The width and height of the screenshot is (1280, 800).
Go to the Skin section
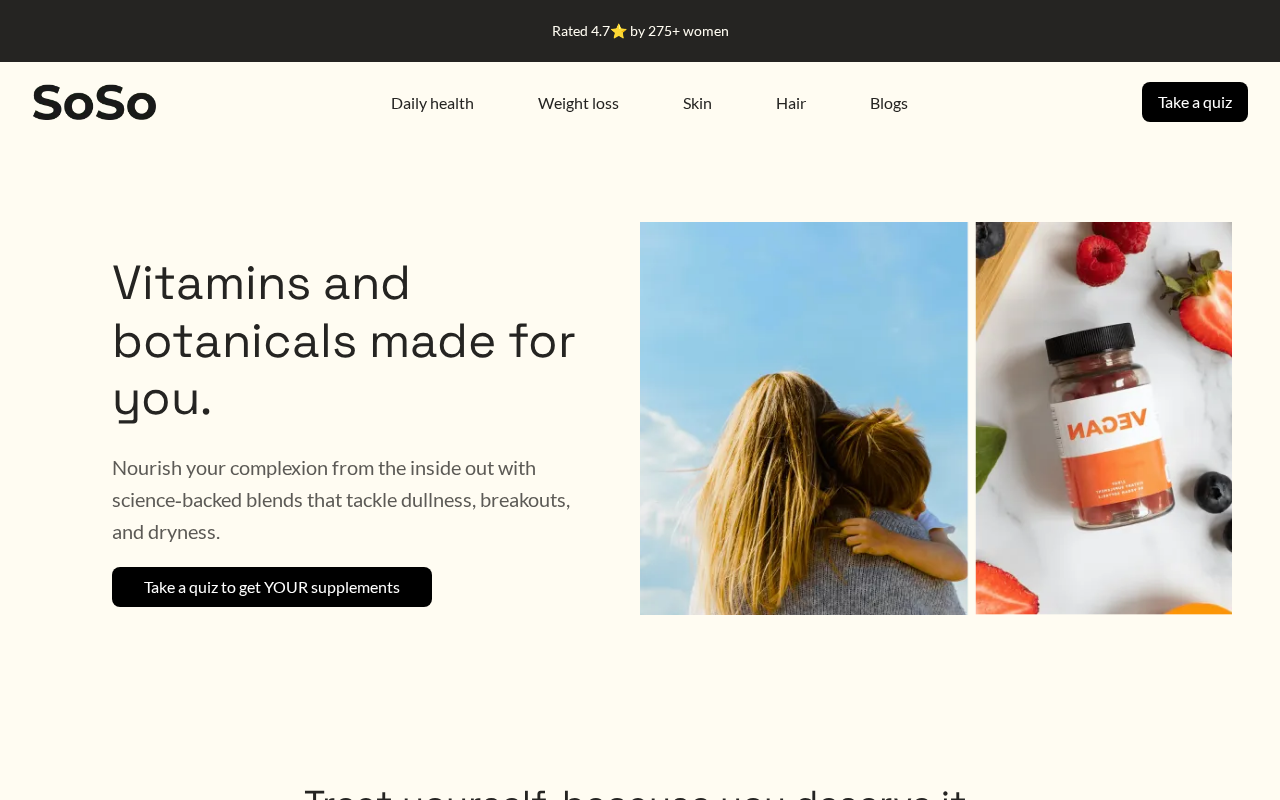point(697,103)
